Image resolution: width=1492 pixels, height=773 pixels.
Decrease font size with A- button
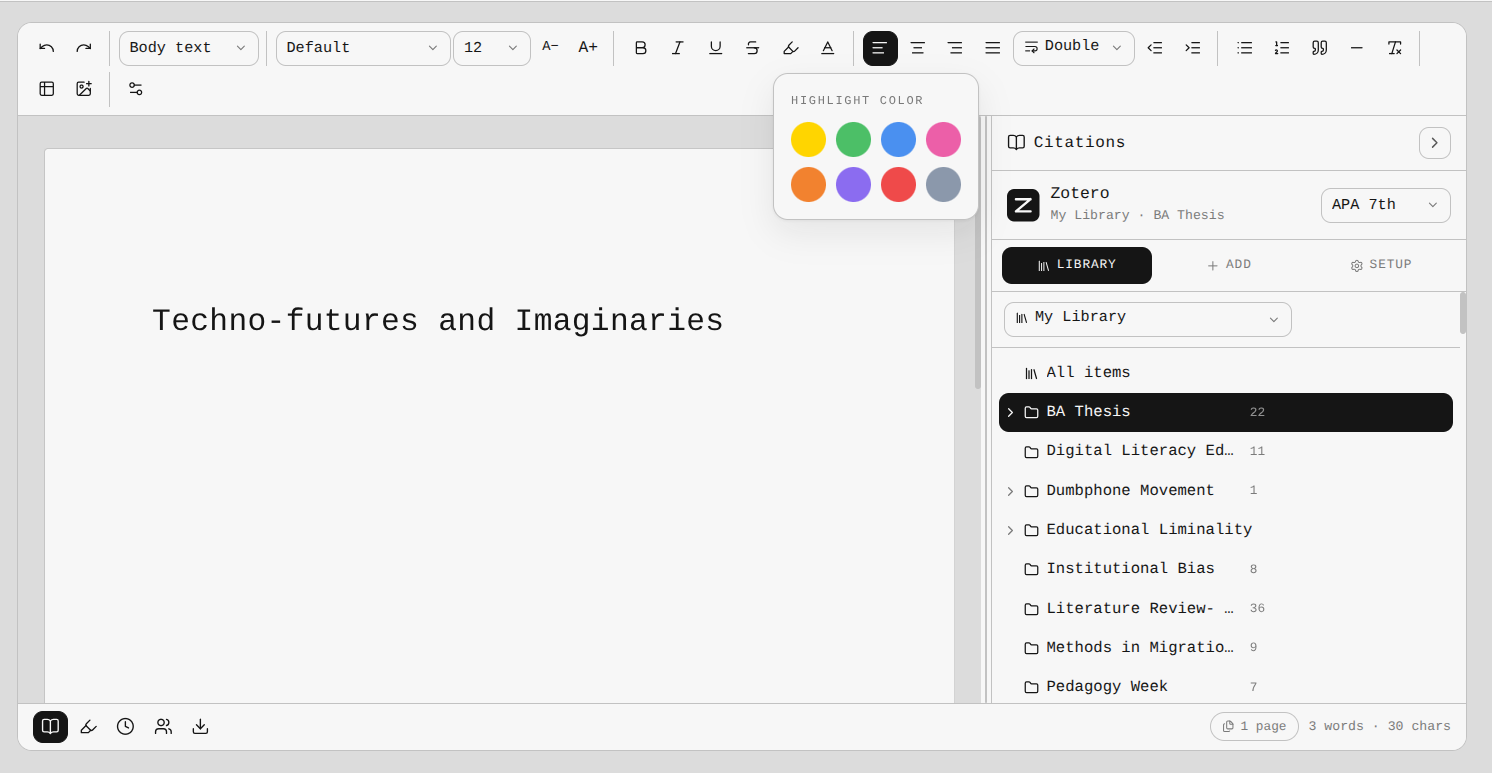click(550, 47)
